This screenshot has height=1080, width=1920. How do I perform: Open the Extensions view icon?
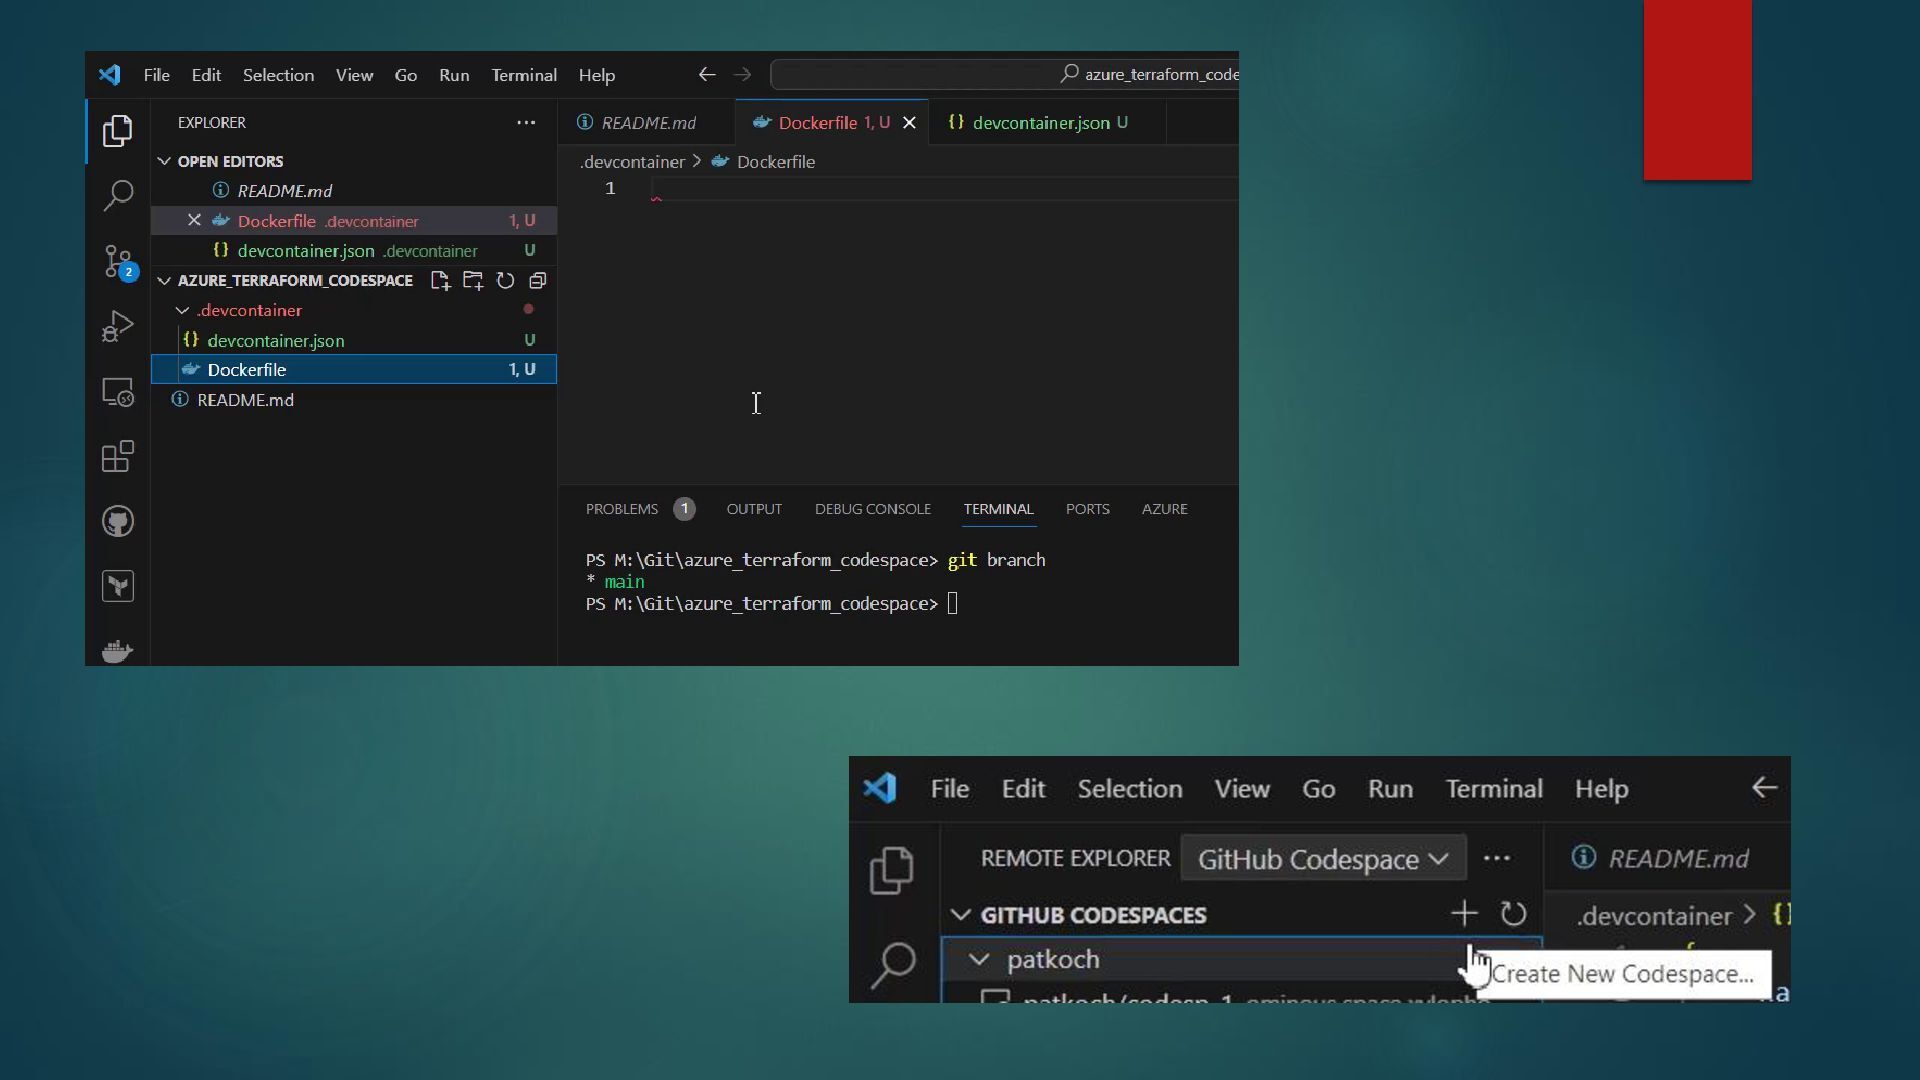[x=118, y=457]
